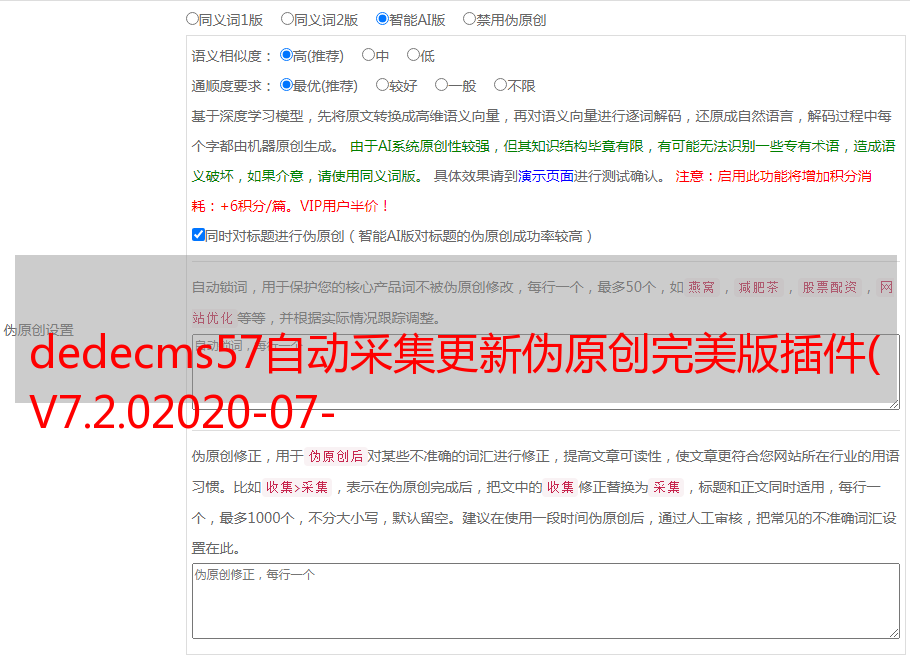
Task: Set 通顺度要求 to 一般
Action: tap(442, 85)
